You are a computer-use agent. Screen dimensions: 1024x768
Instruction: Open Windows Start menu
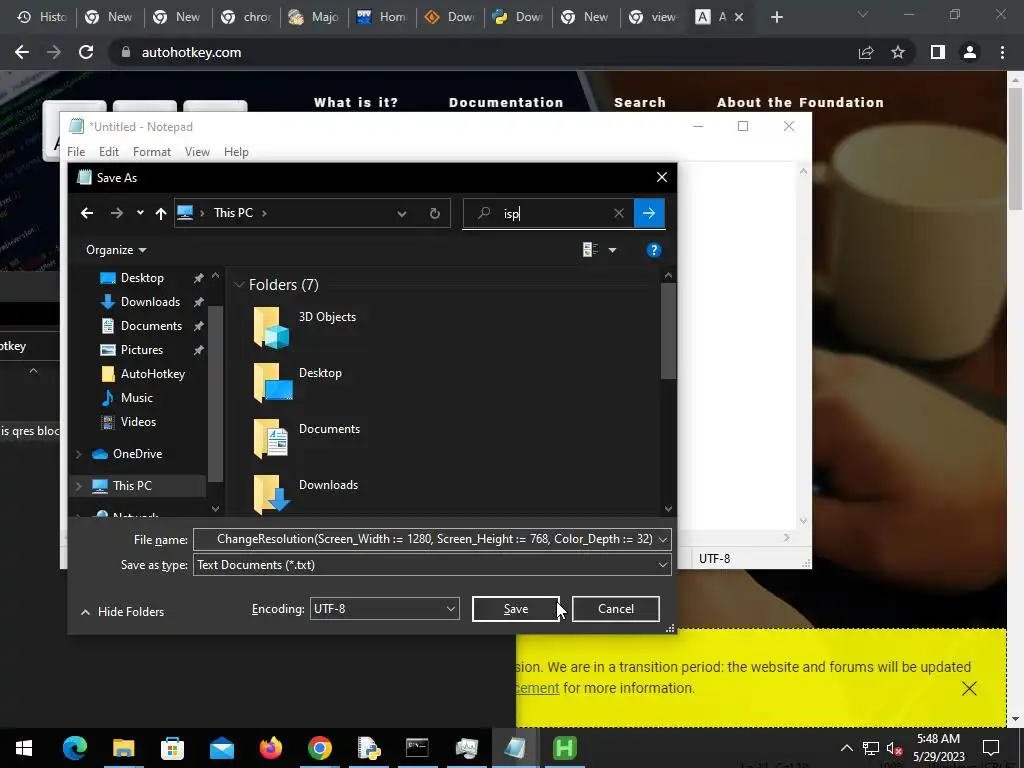pyautogui.click(x=24, y=748)
